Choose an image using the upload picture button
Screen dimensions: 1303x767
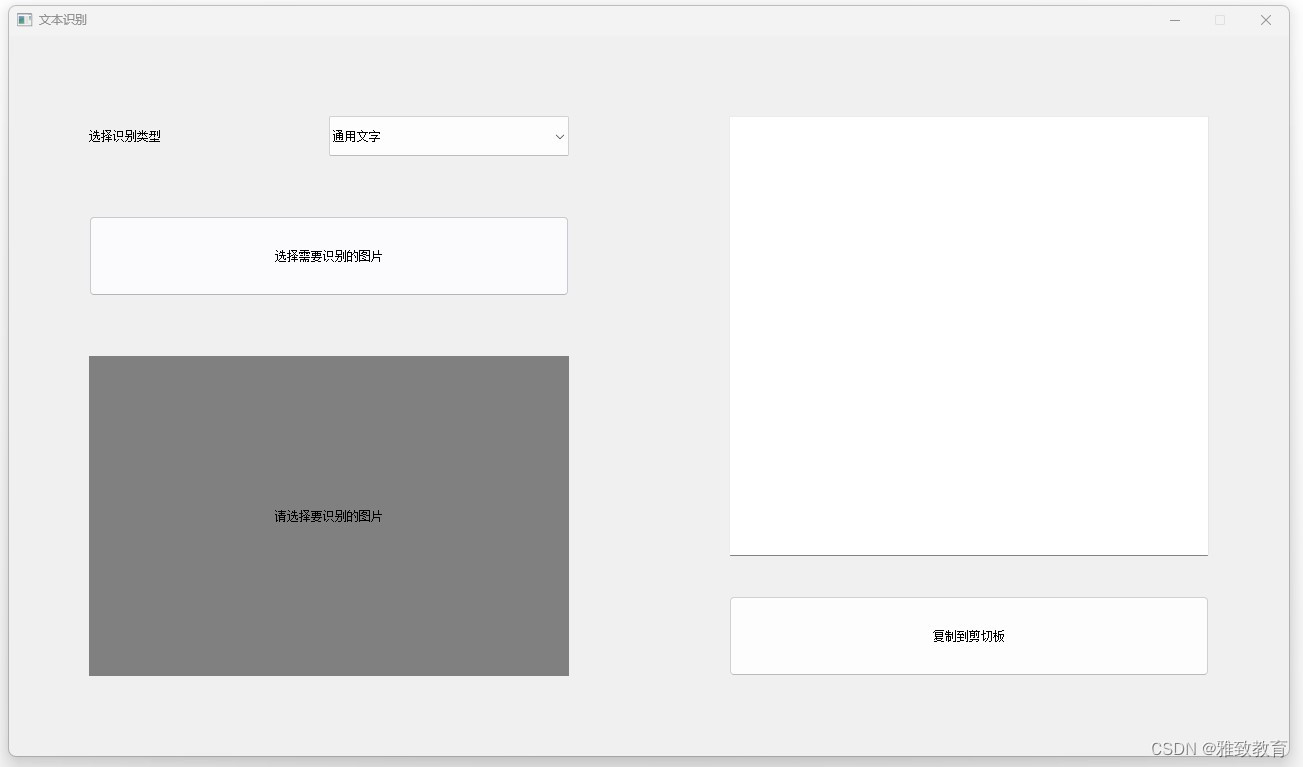[328, 255]
